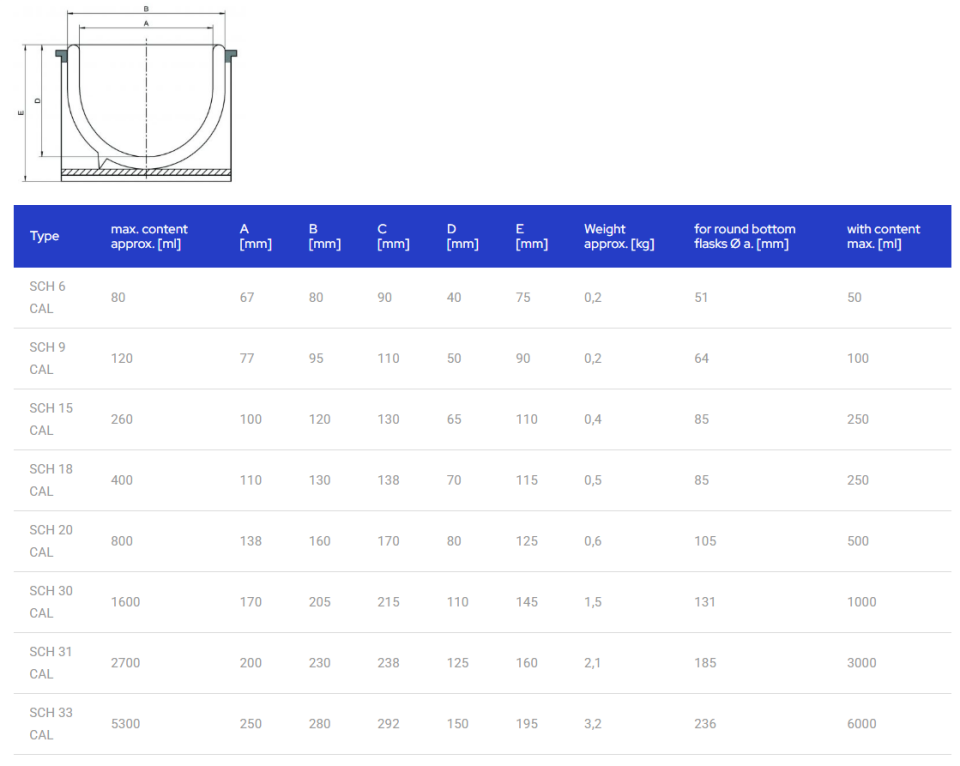
Task: Click the SCH 15 CAL row label
Action: click(51, 419)
